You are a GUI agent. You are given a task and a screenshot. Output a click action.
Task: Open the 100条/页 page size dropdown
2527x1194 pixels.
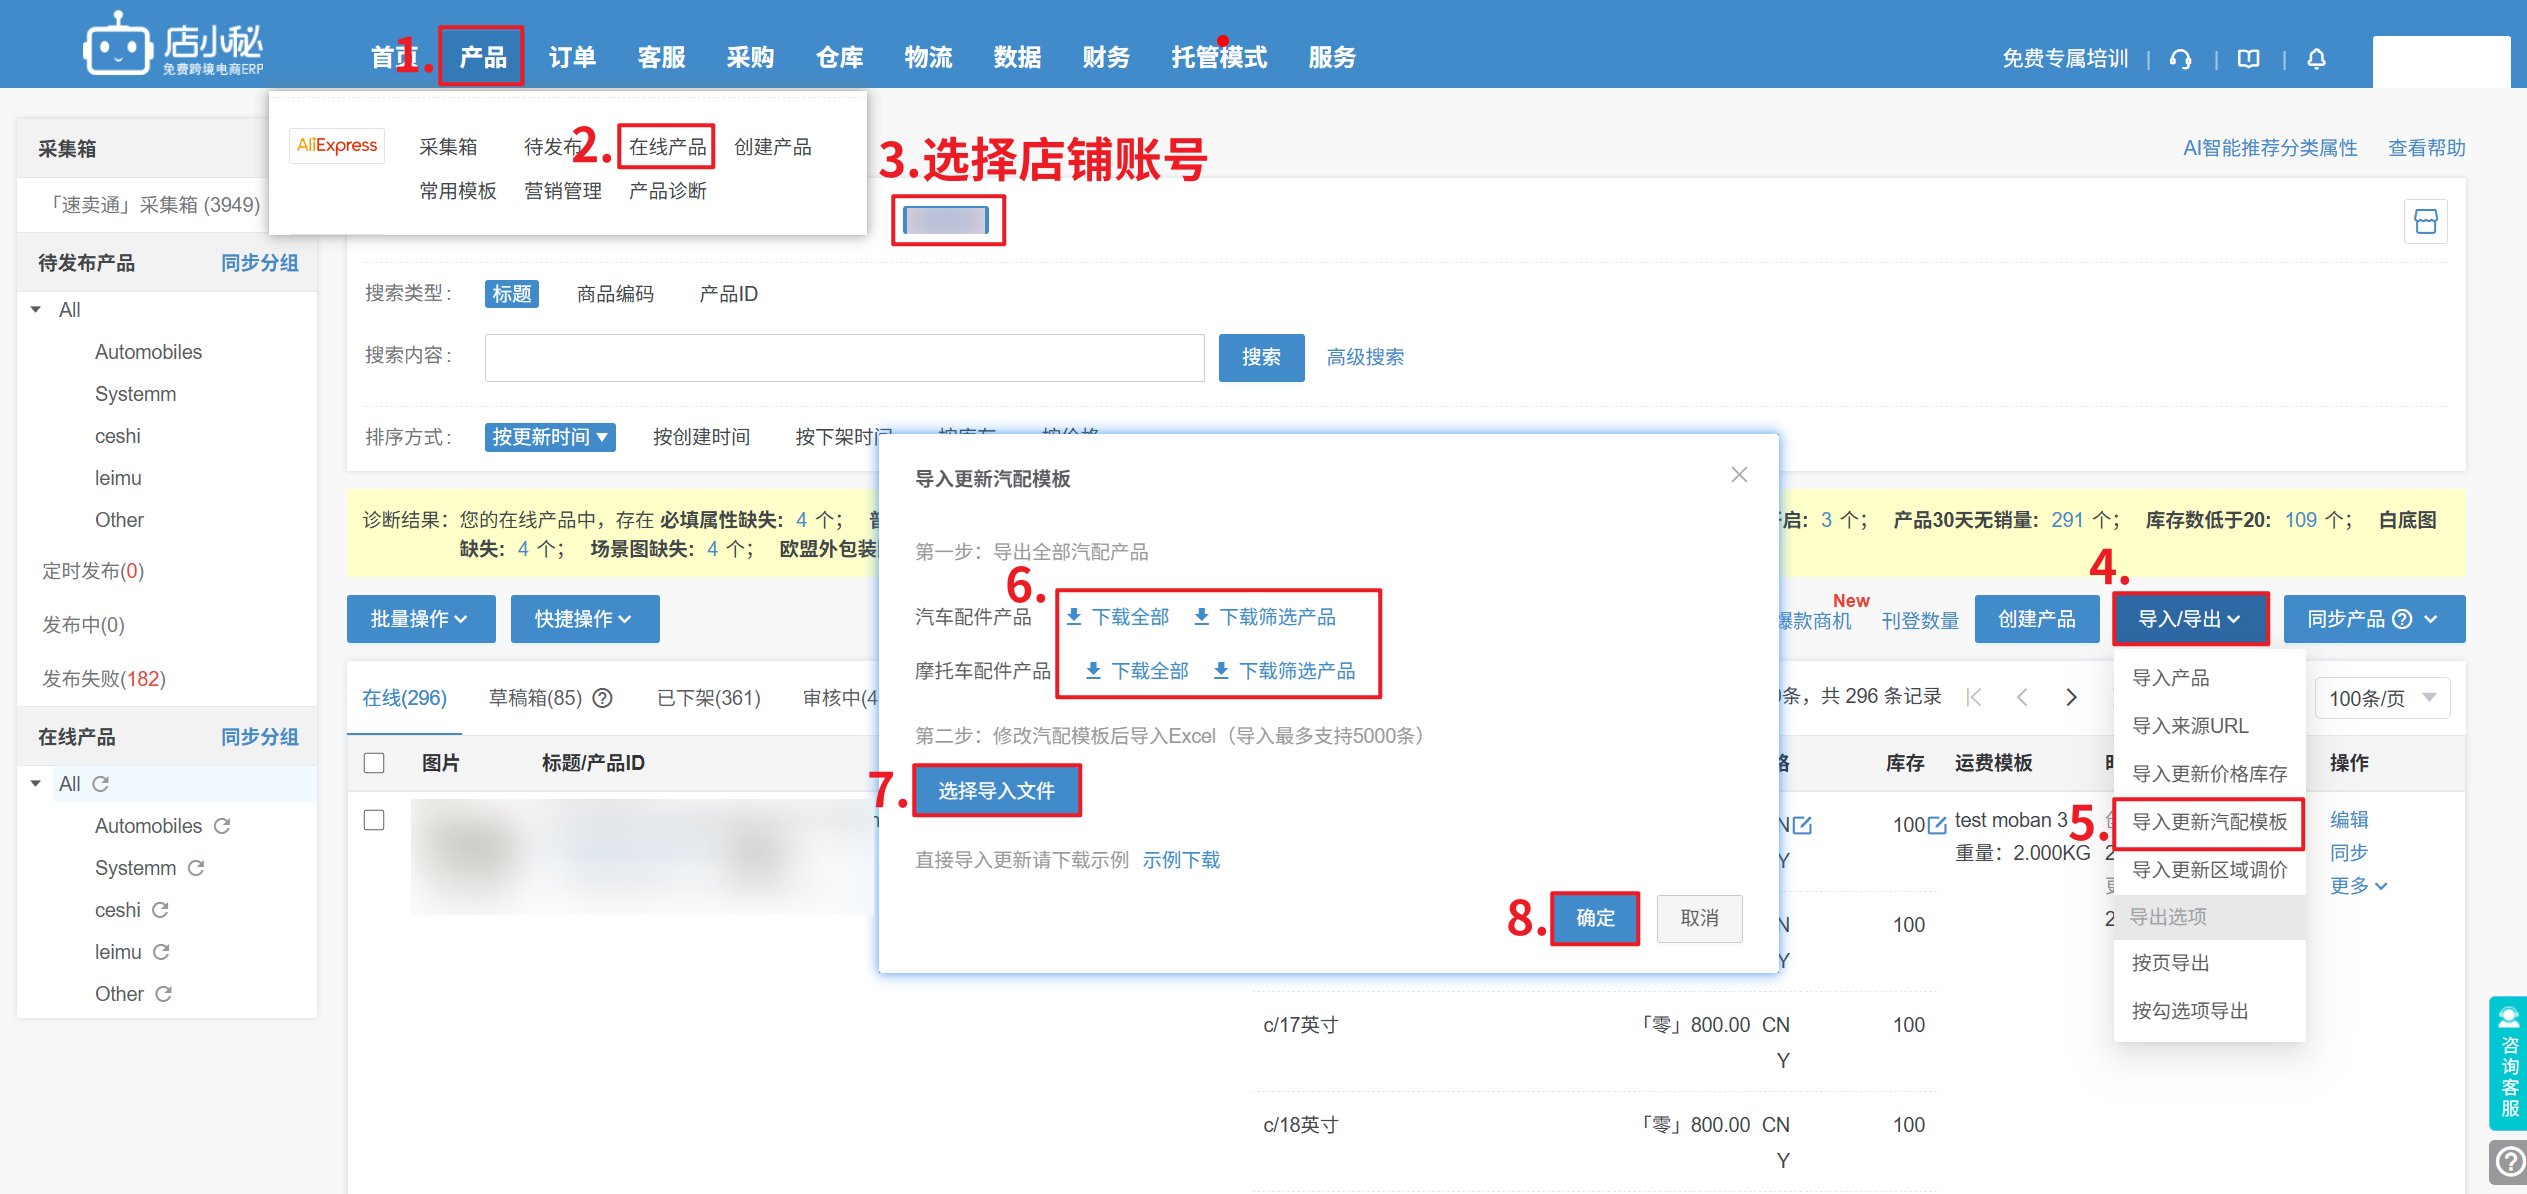tap(2382, 698)
